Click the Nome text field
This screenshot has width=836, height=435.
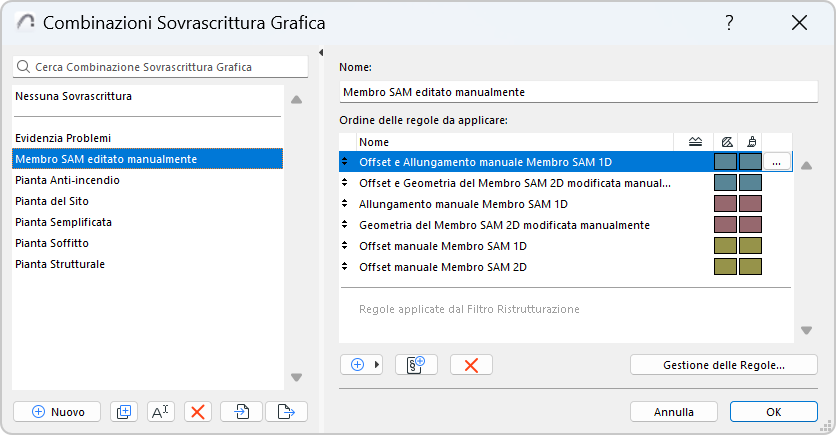pyautogui.click(x=579, y=92)
